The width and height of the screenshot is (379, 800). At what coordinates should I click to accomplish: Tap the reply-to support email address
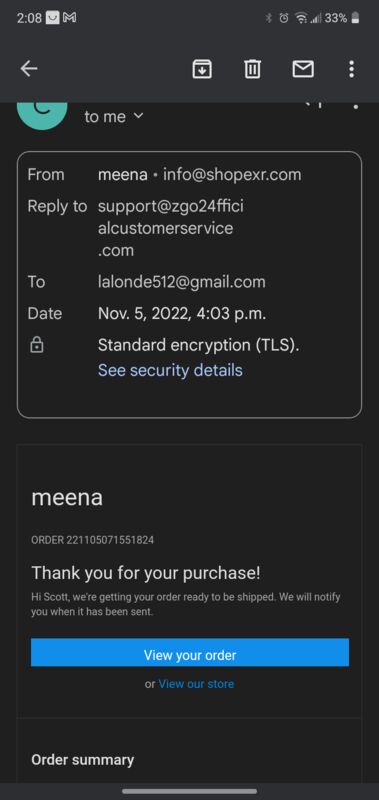pyautogui.click(x=170, y=228)
